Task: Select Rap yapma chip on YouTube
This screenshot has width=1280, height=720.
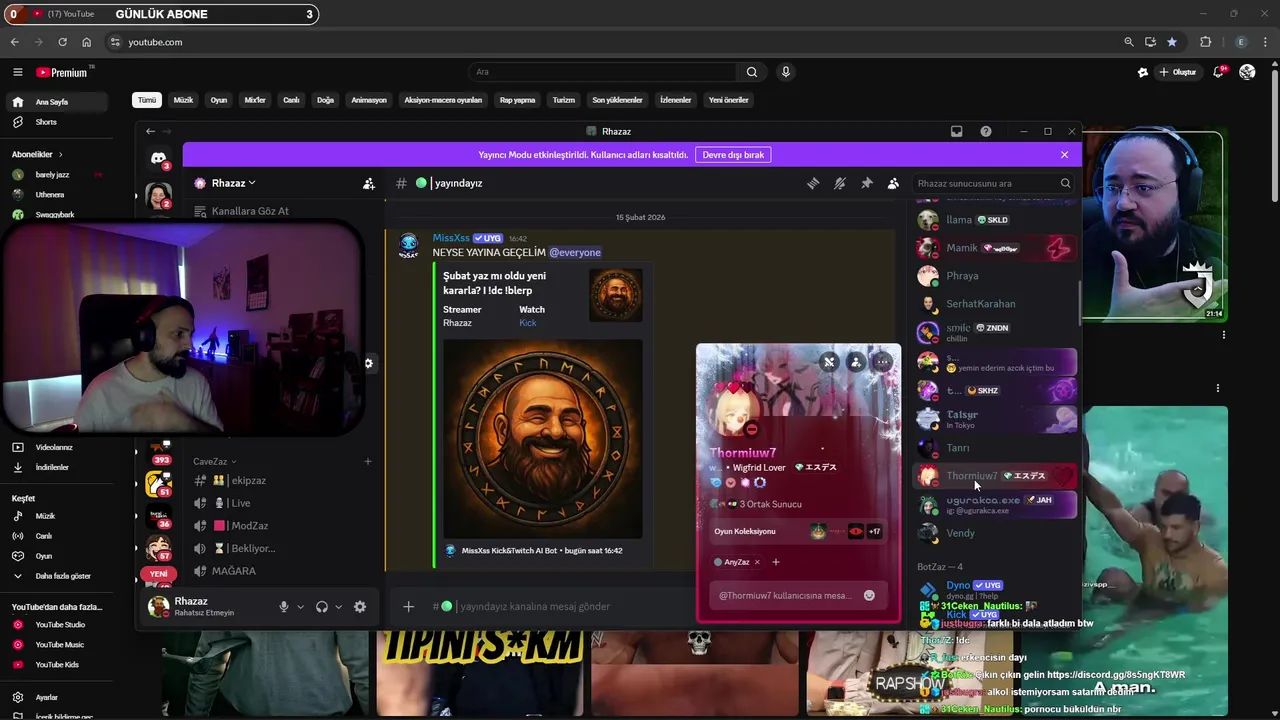Action: (517, 100)
